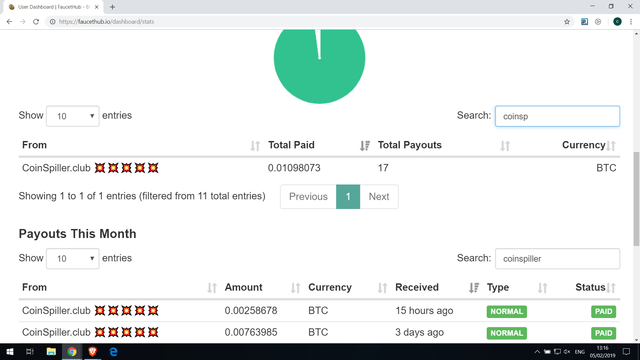Image resolution: width=640 pixels, height=360 pixels.
Task: Sort Payouts This Month by Type
Action: (517, 288)
